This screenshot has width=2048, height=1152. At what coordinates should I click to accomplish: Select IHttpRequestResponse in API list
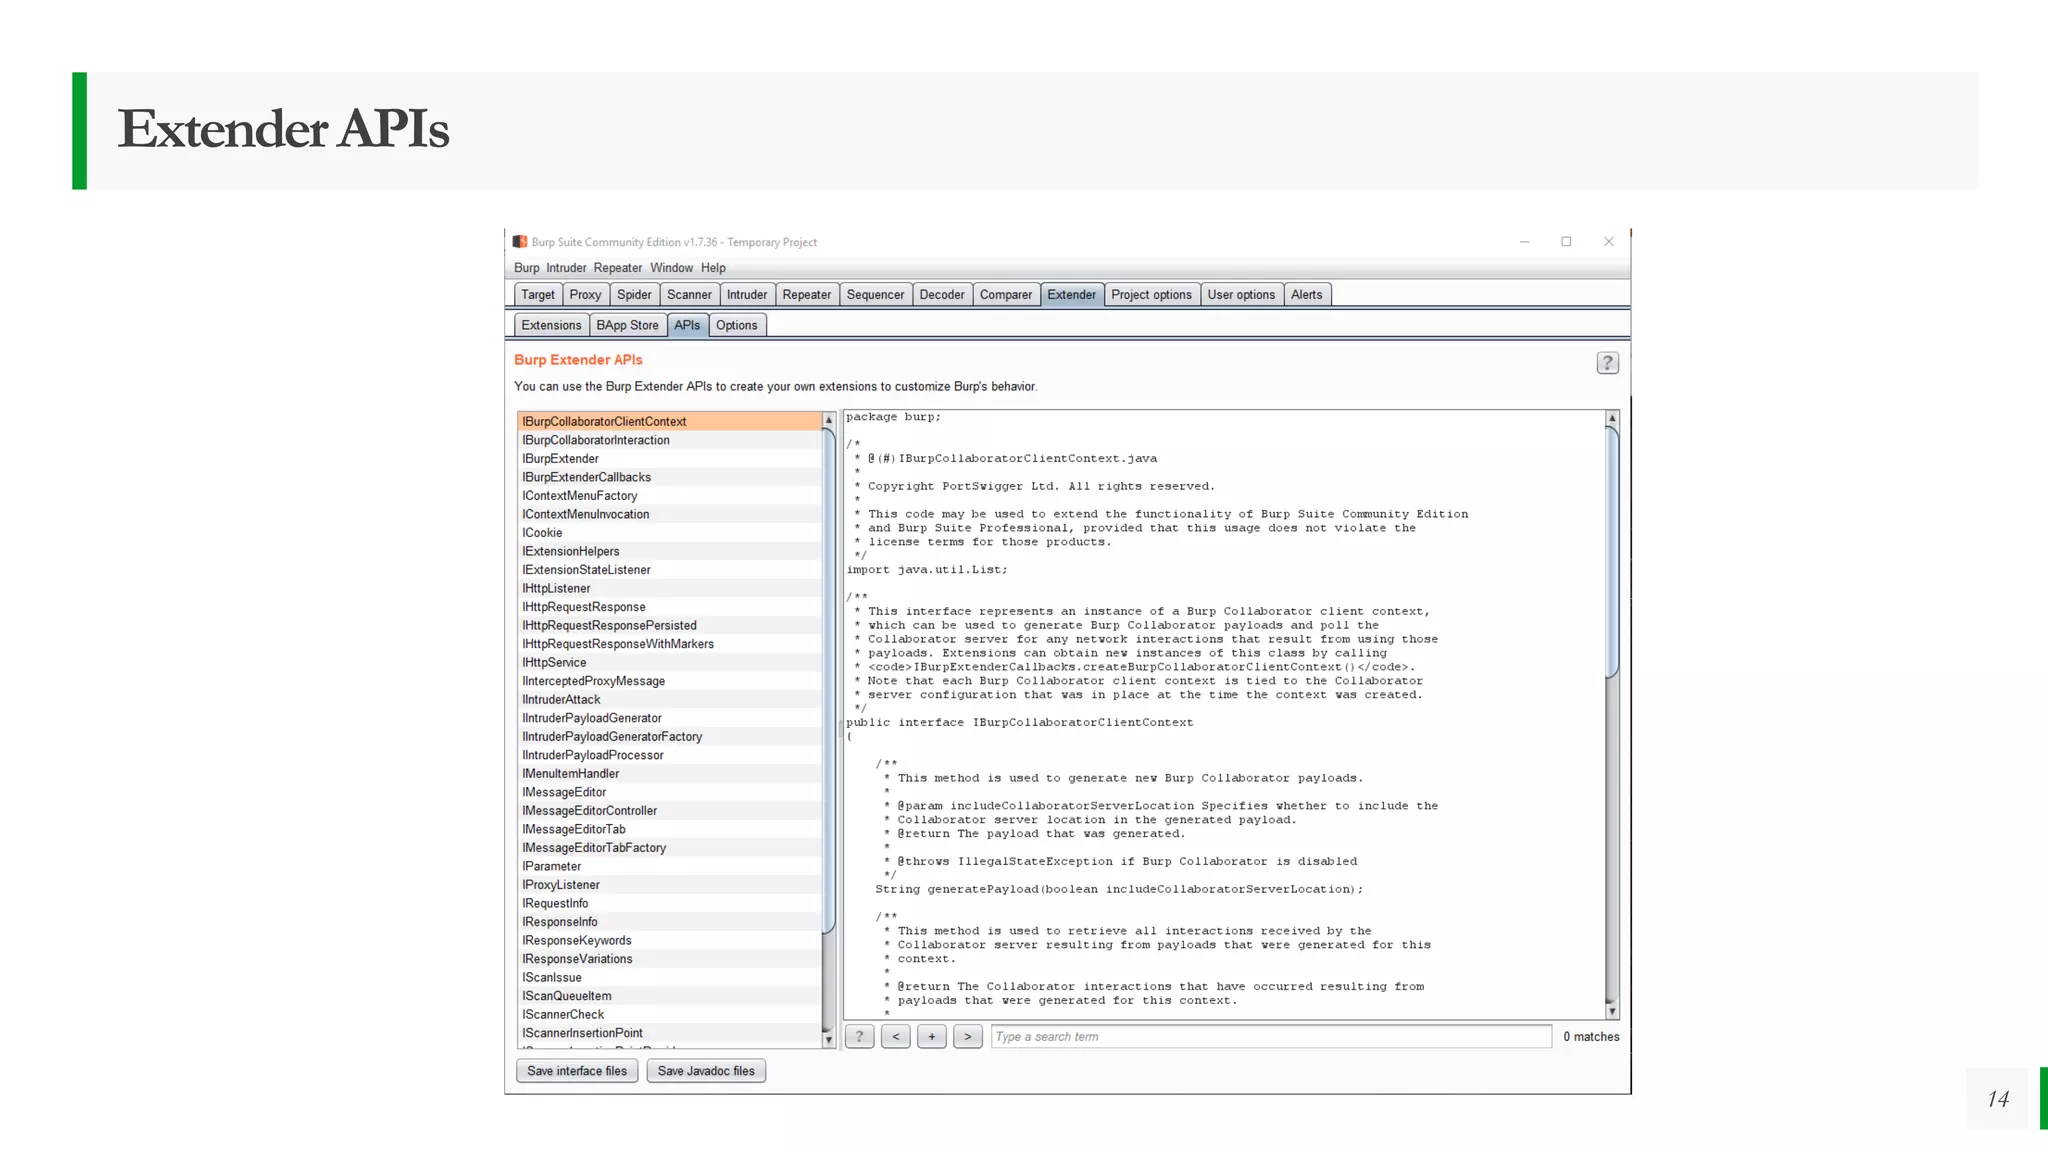click(x=669, y=607)
